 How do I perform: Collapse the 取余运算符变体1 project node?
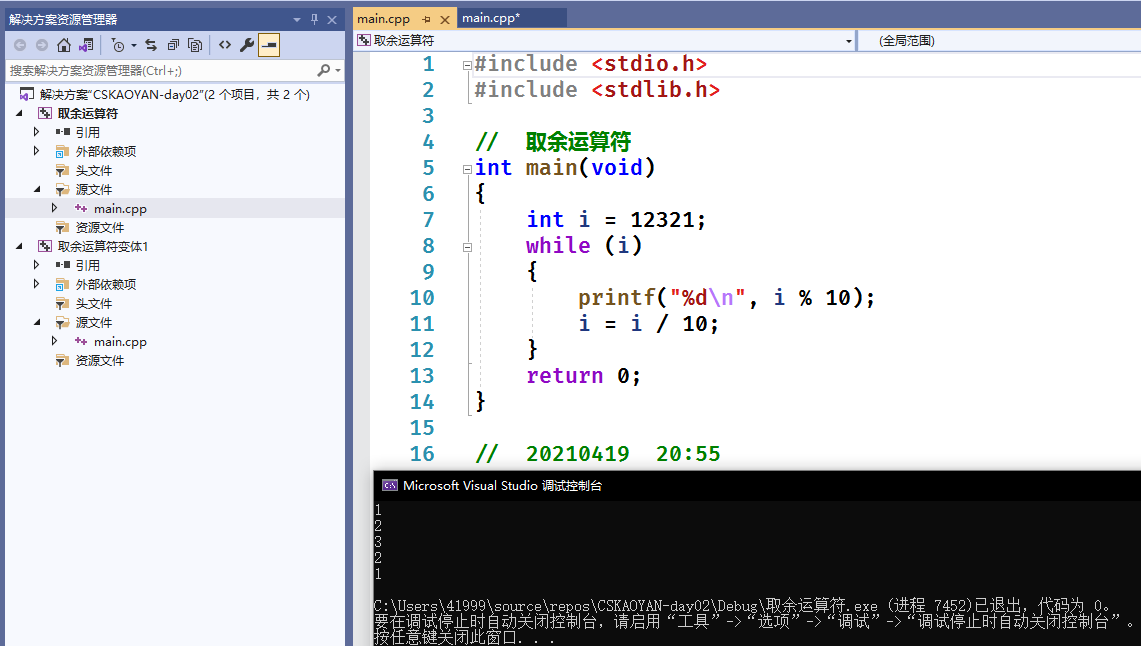click(20, 247)
